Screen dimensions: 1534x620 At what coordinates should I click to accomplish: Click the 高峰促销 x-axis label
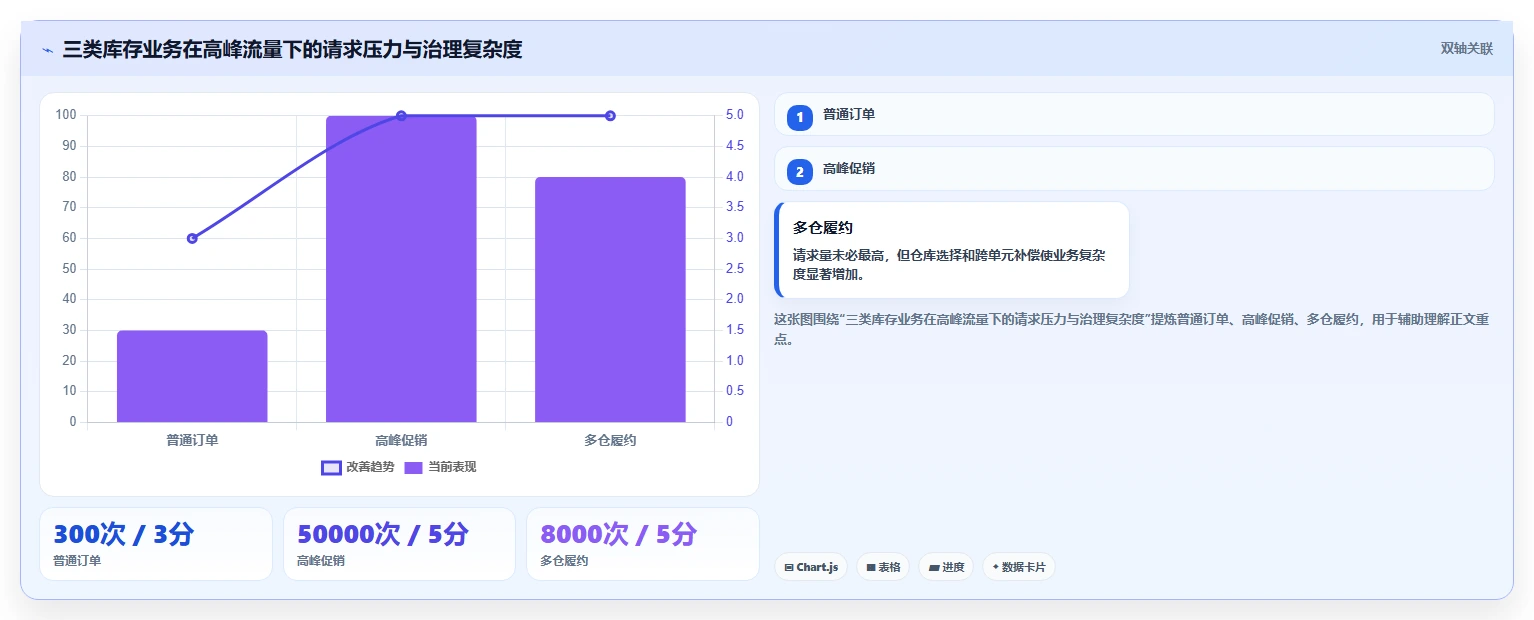point(401,440)
